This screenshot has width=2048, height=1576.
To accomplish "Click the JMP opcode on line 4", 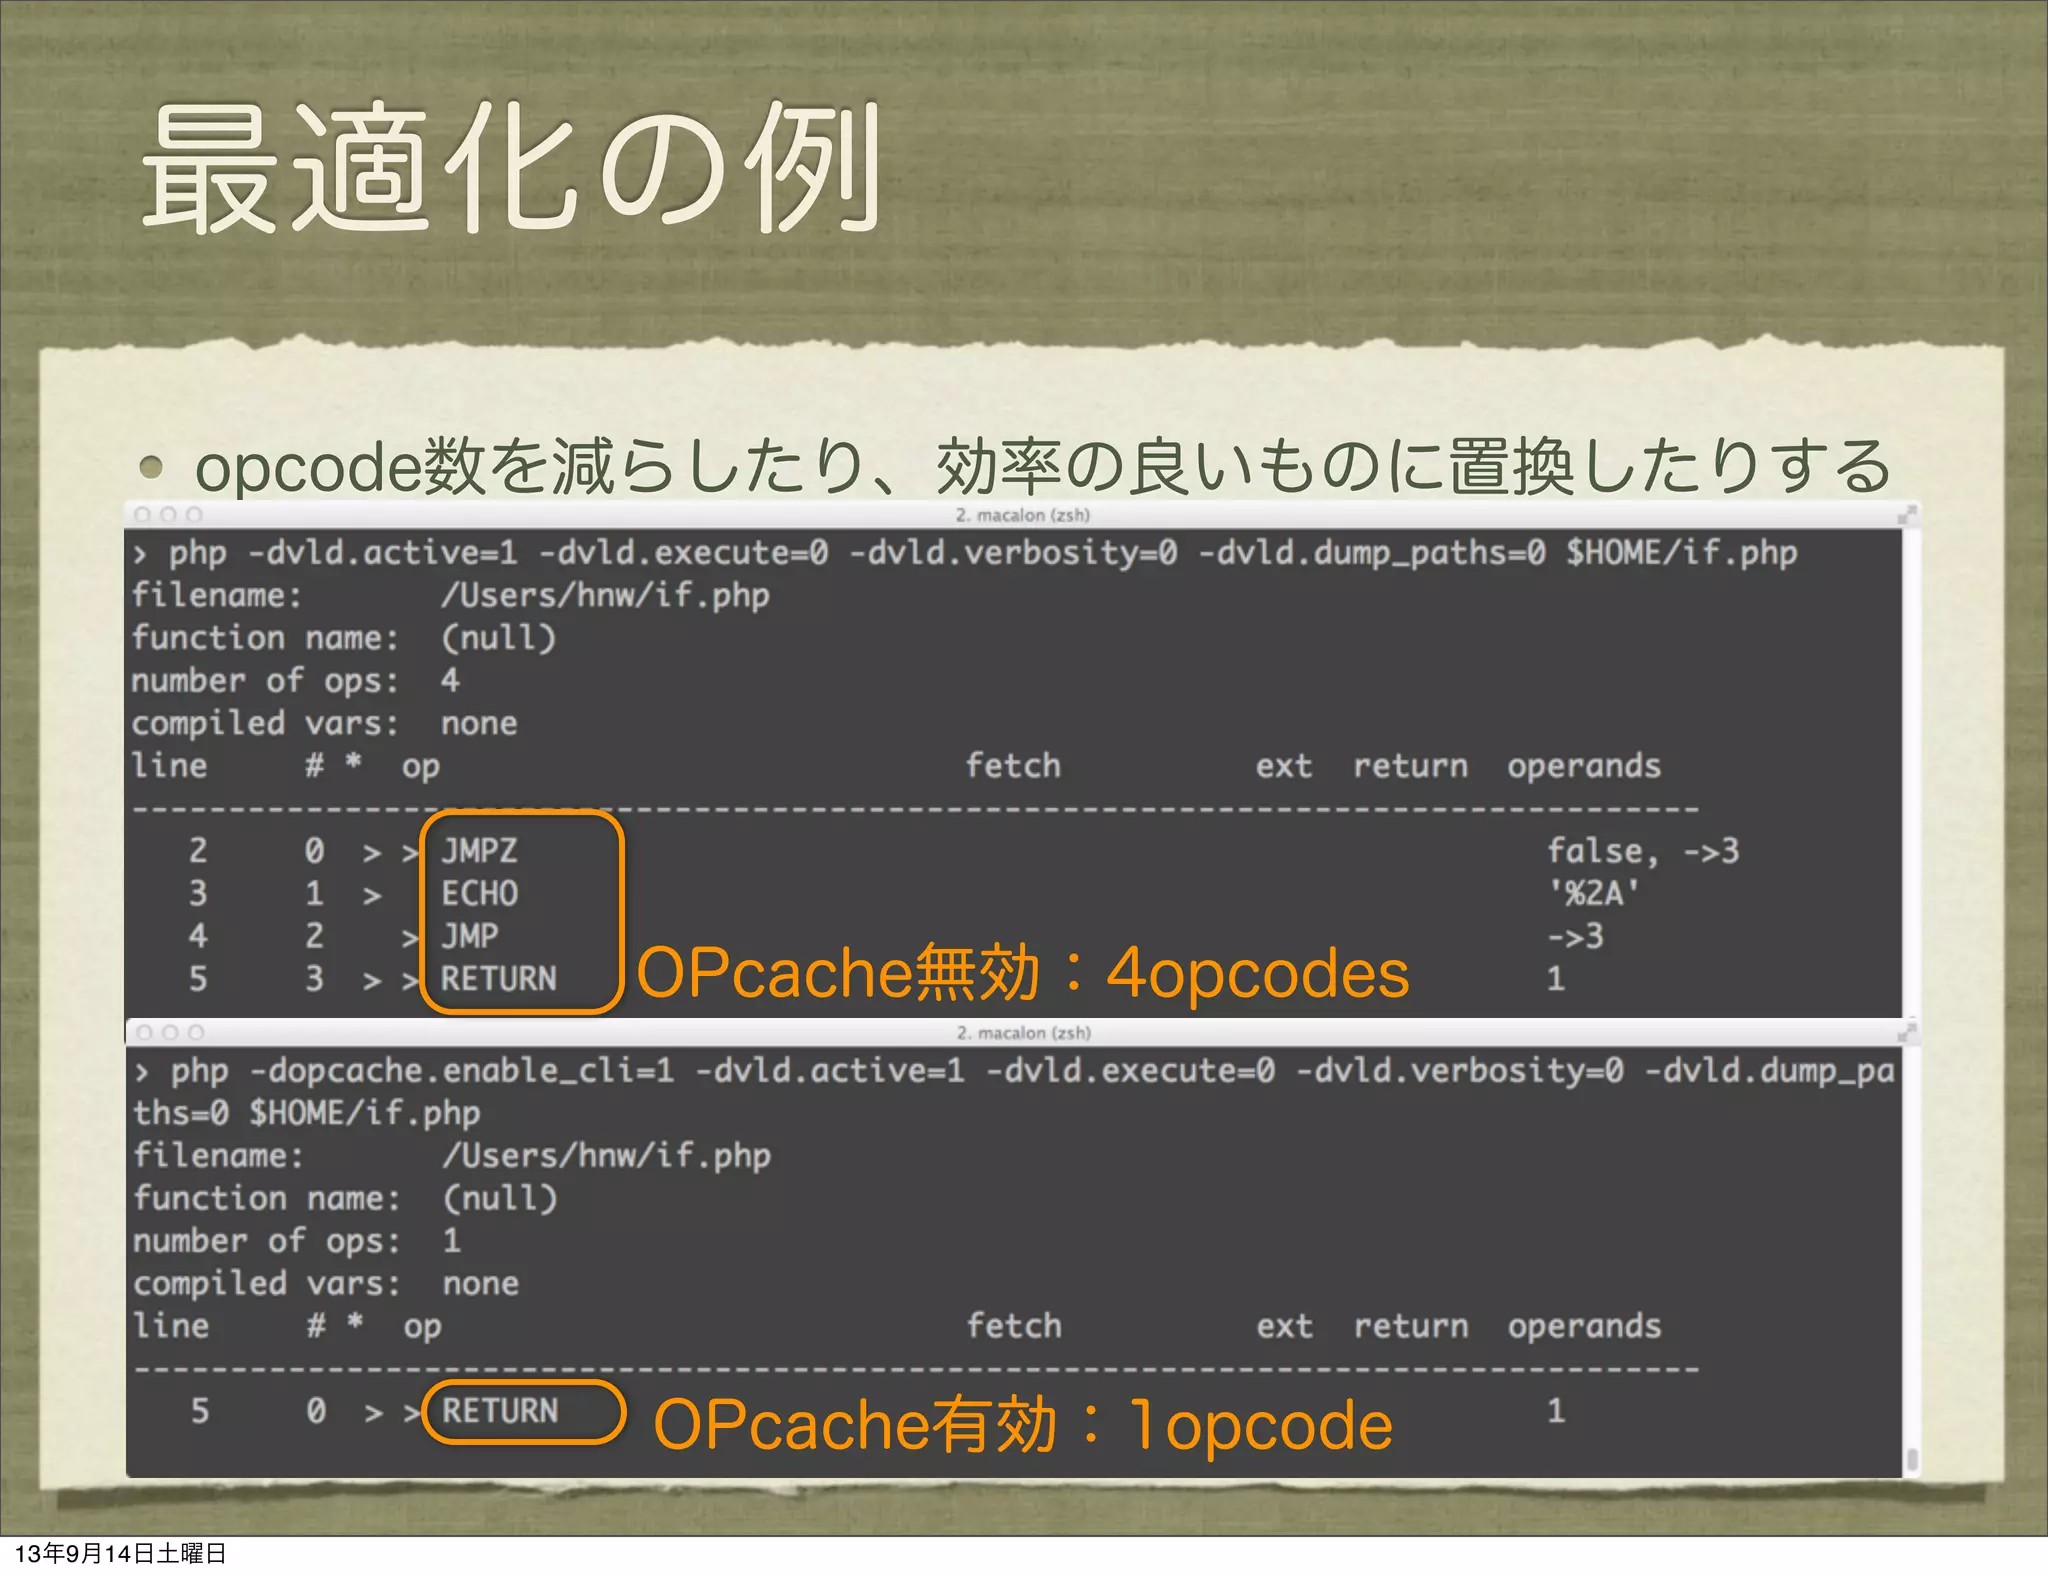I will coord(470,936).
